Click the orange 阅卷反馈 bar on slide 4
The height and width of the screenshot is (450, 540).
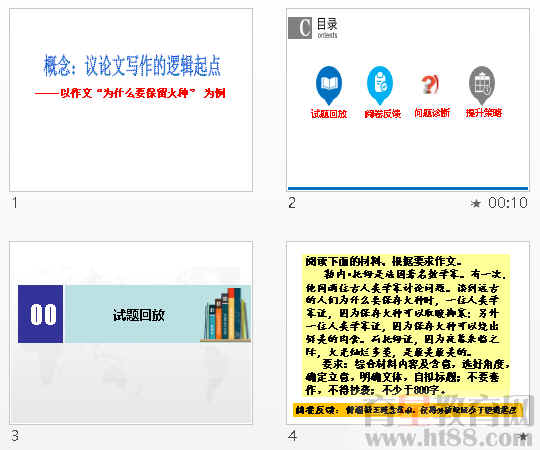tap(408, 410)
